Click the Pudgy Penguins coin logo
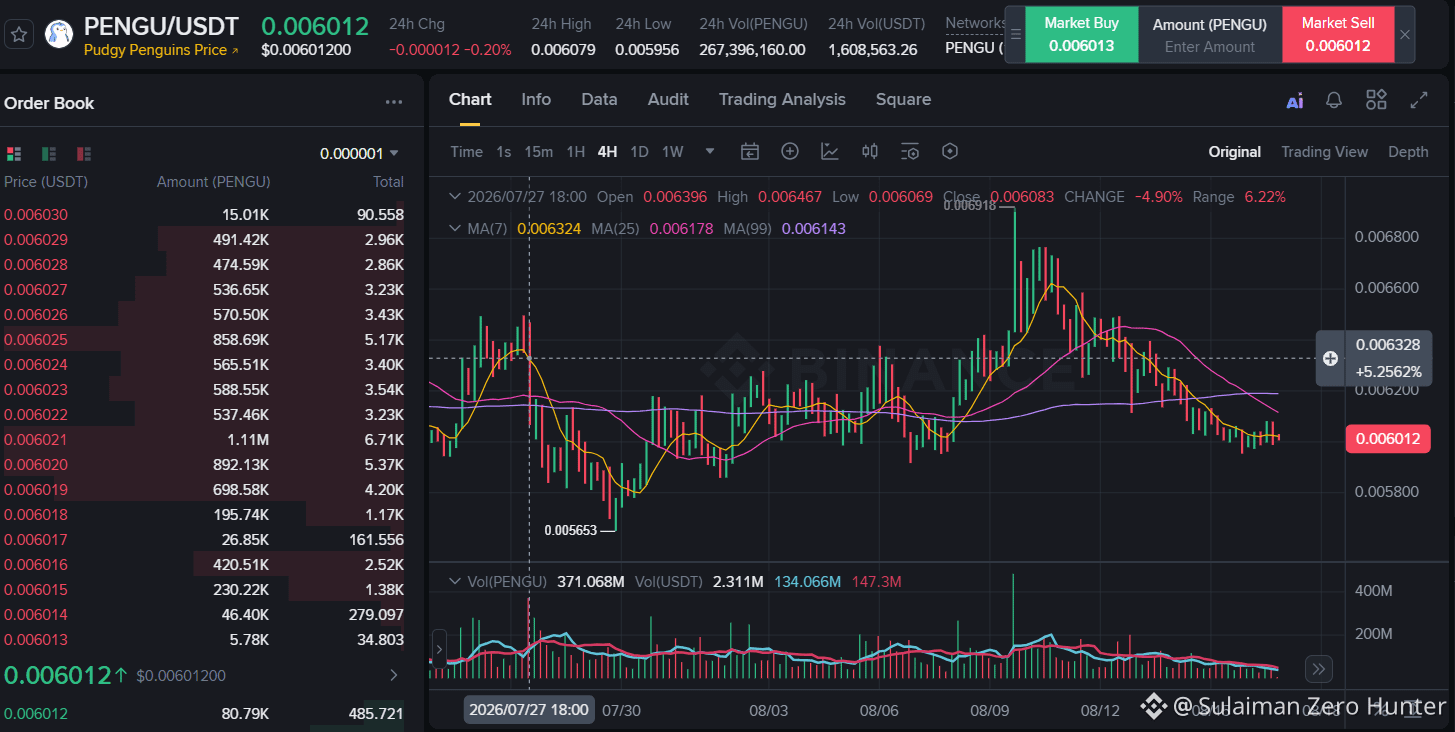Screen dimensions: 1455x732 click(x=59, y=34)
